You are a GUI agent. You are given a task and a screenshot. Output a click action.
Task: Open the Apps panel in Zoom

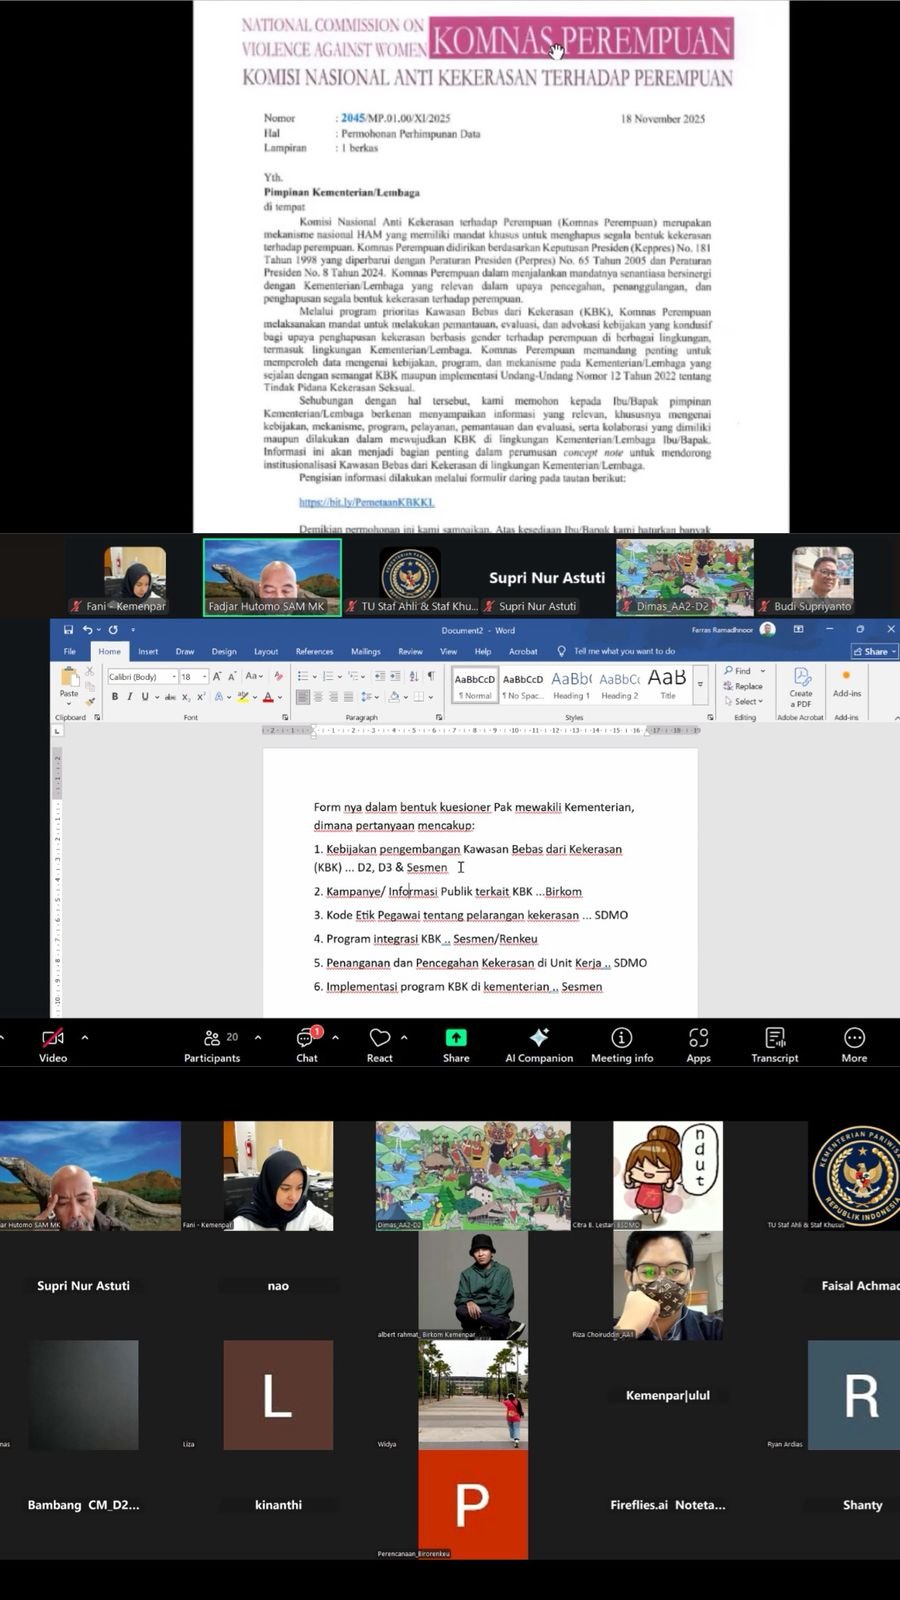pyautogui.click(x=698, y=1044)
